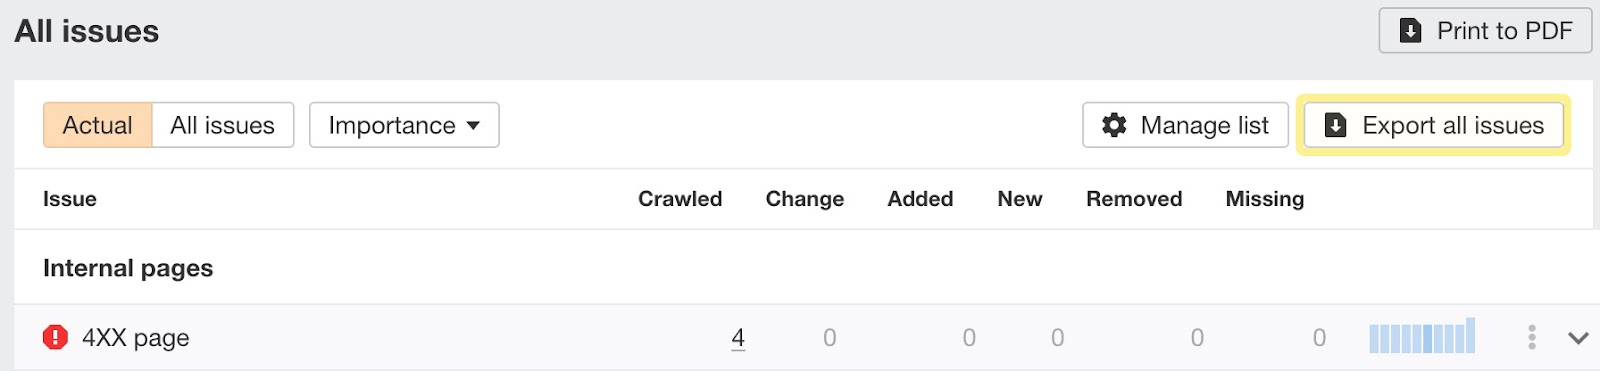The height and width of the screenshot is (371, 1600).
Task: Click the Manage list button
Action: (1185, 125)
